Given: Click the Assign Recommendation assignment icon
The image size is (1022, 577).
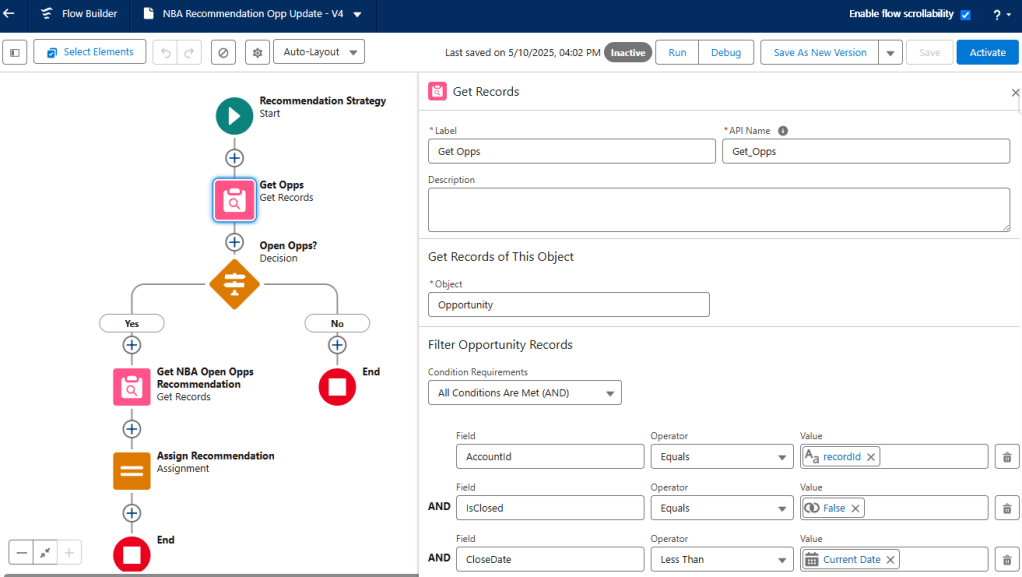Looking at the screenshot, I should tap(131, 470).
